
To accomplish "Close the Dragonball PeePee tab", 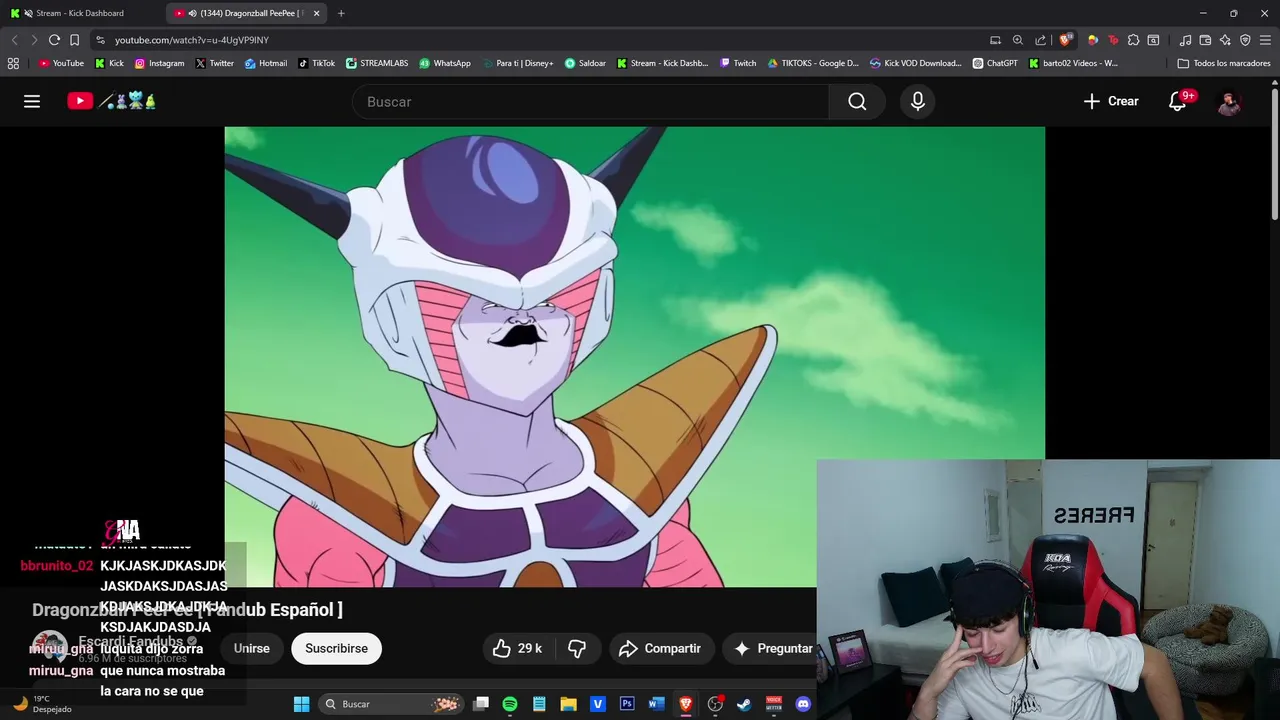I will pyautogui.click(x=316, y=13).
